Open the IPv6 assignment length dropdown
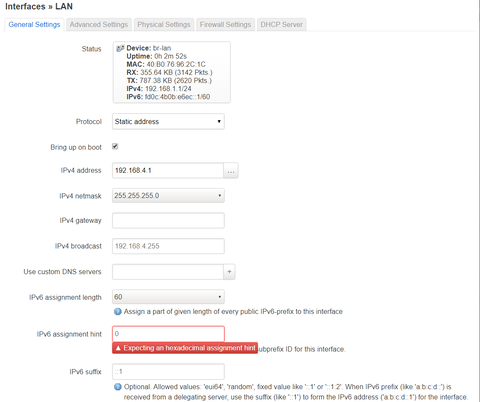 tap(168, 297)
